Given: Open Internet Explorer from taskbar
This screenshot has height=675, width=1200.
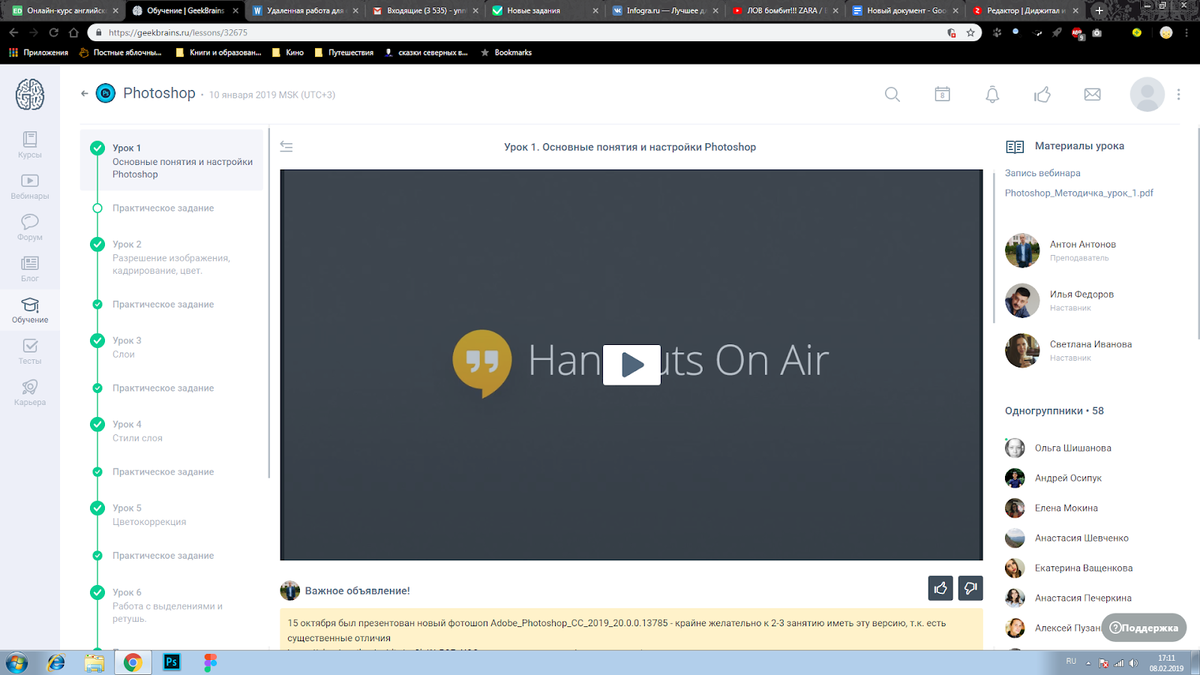Looking at the screenshot, I should point(56,662).
